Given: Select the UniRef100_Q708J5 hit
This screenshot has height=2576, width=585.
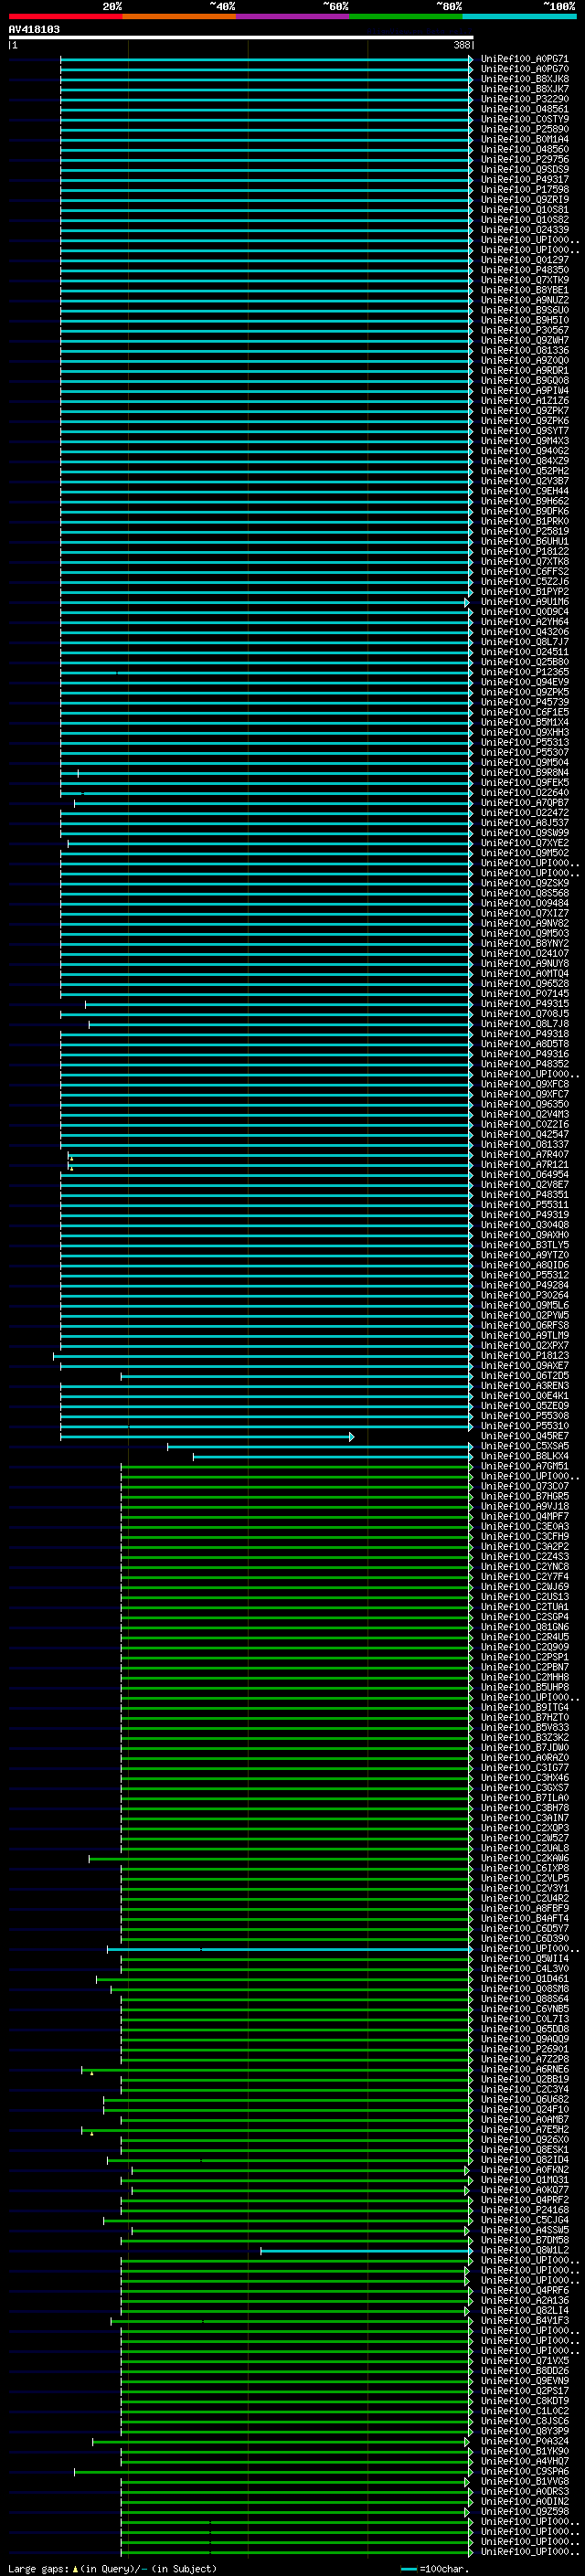Looking at the screenshot, I should 524,1014.
